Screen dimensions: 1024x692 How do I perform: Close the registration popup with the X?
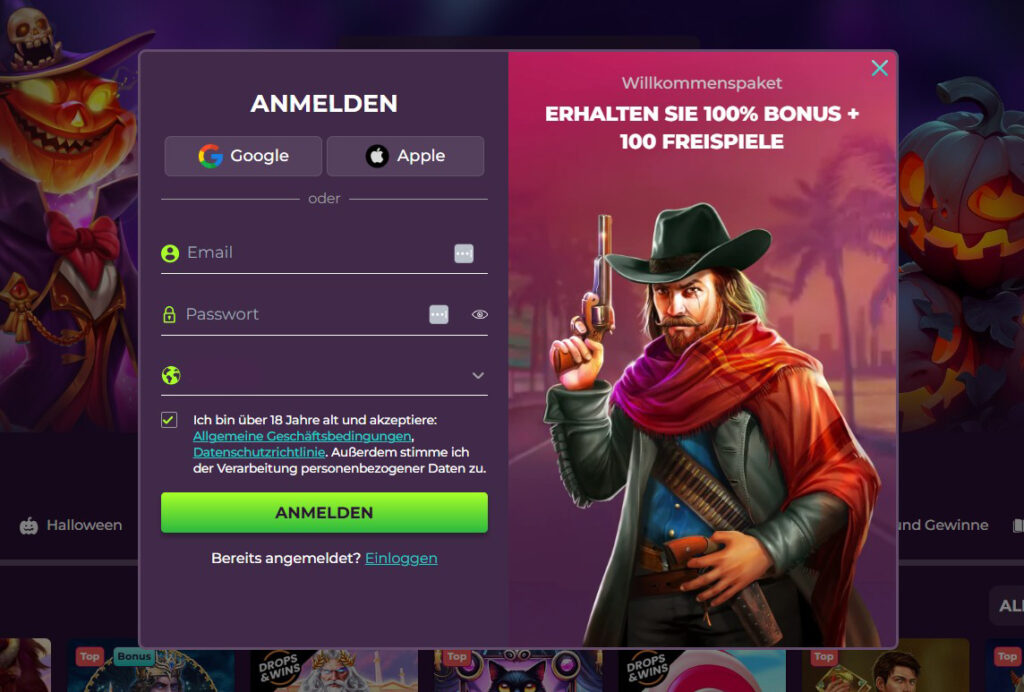click(880, 68)
